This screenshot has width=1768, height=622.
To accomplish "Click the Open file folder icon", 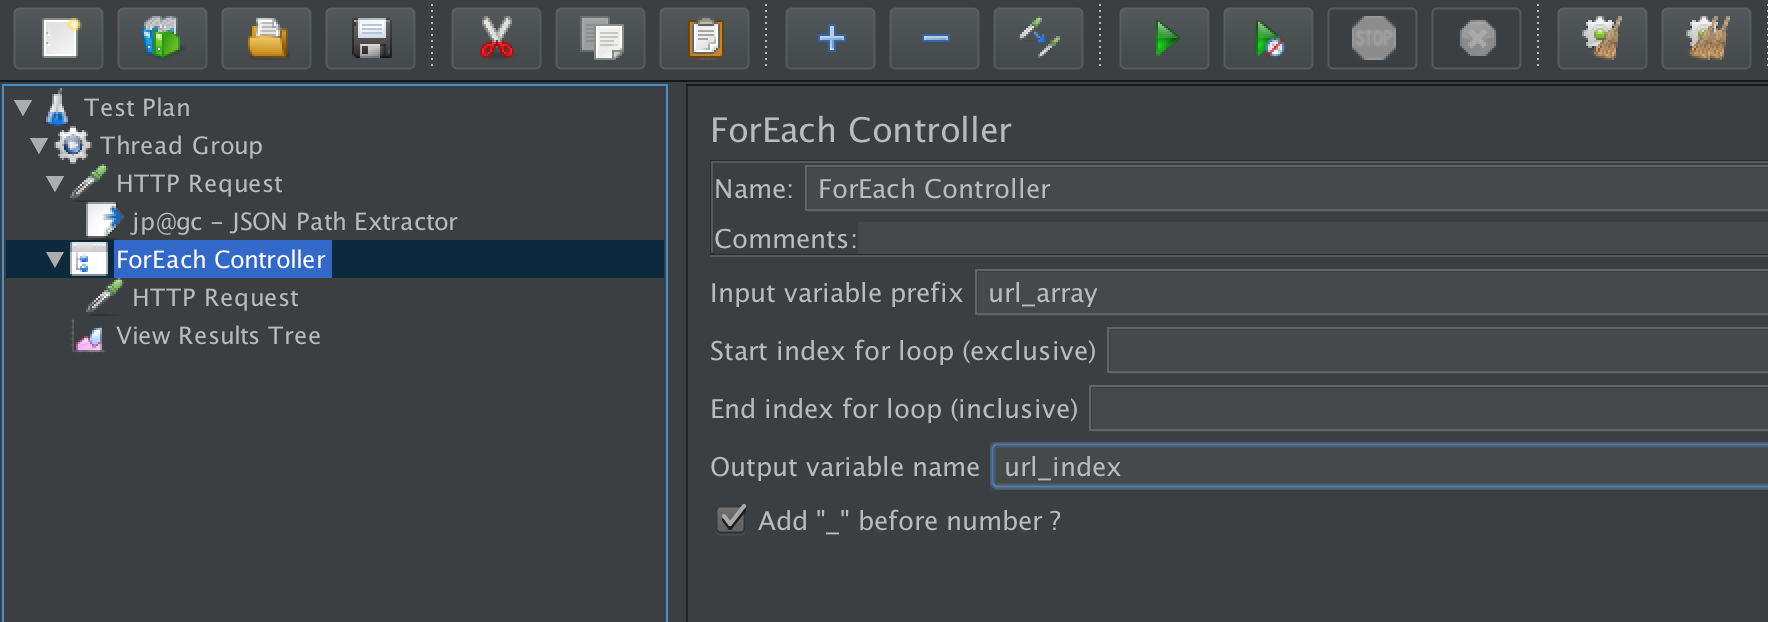I will [x=266, y=39].
